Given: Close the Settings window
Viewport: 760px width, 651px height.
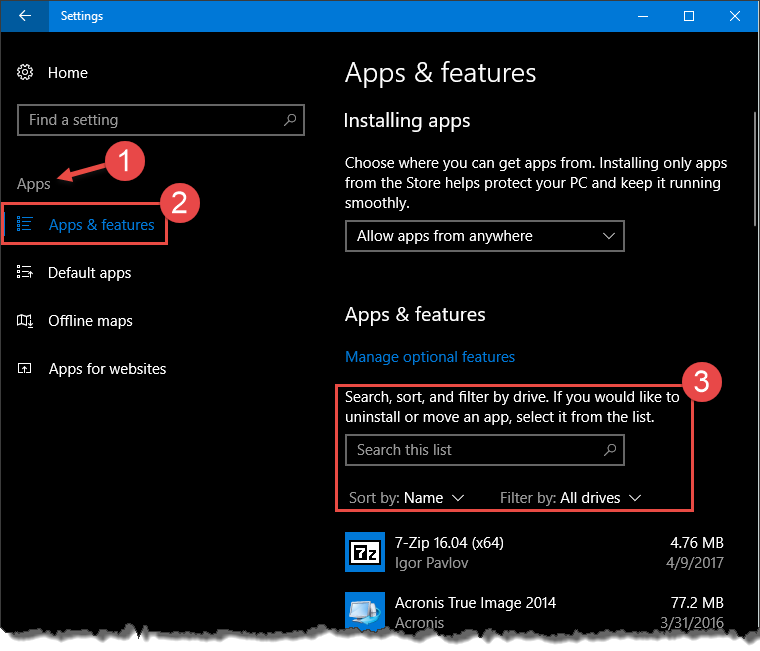Looking at the screenshot, I should tap(735, 16).
